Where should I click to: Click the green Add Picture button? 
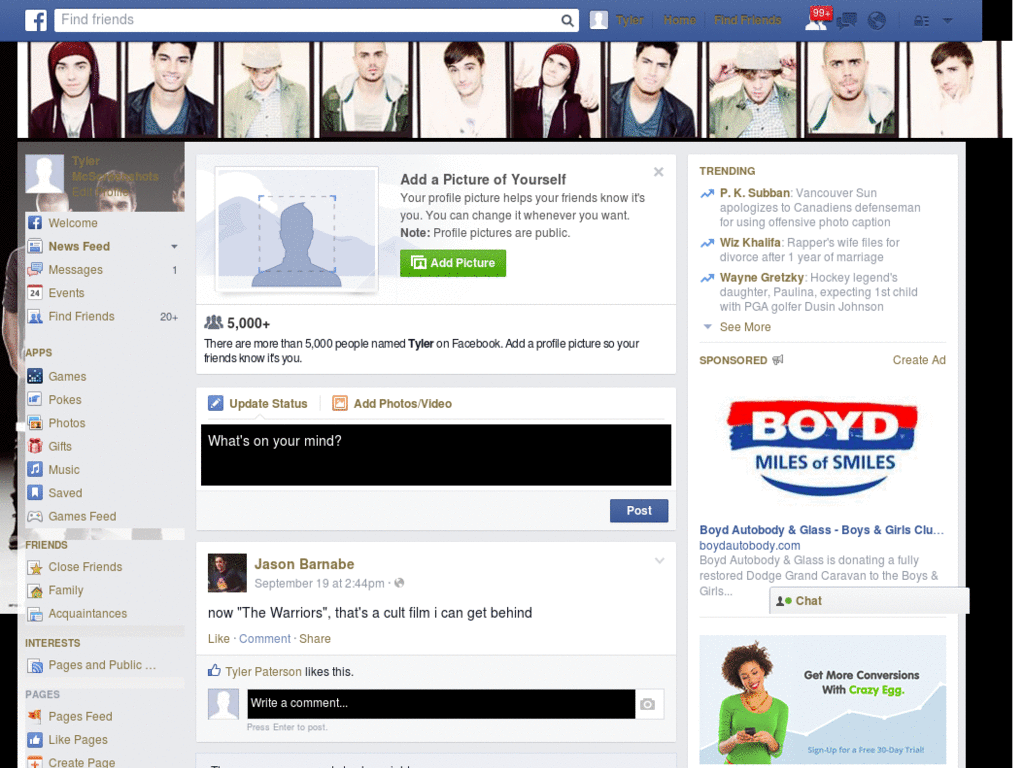(453, 263)
